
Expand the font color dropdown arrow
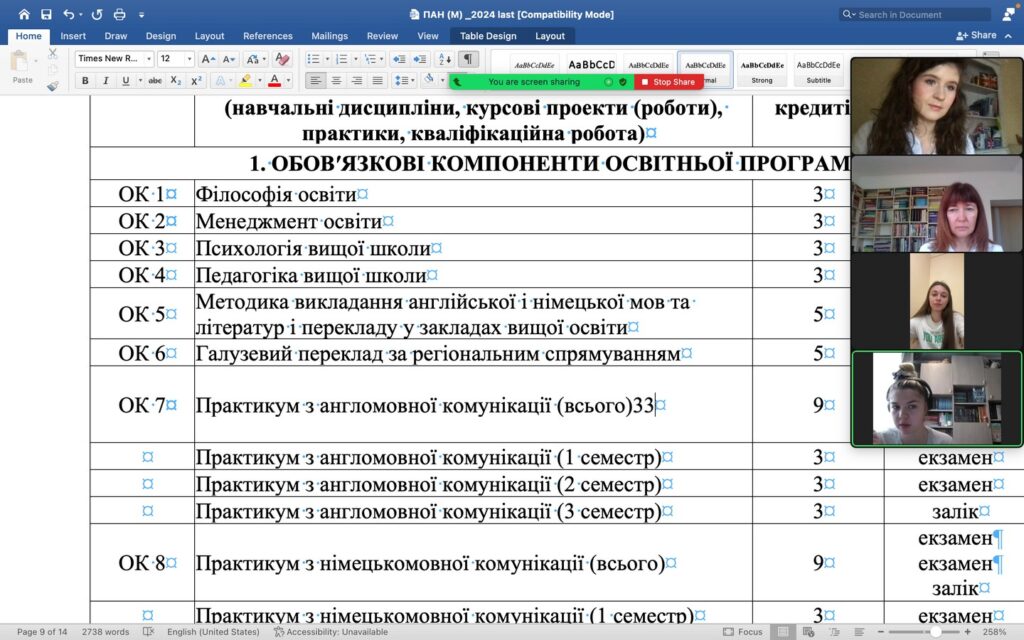click(x=288, y=81)
